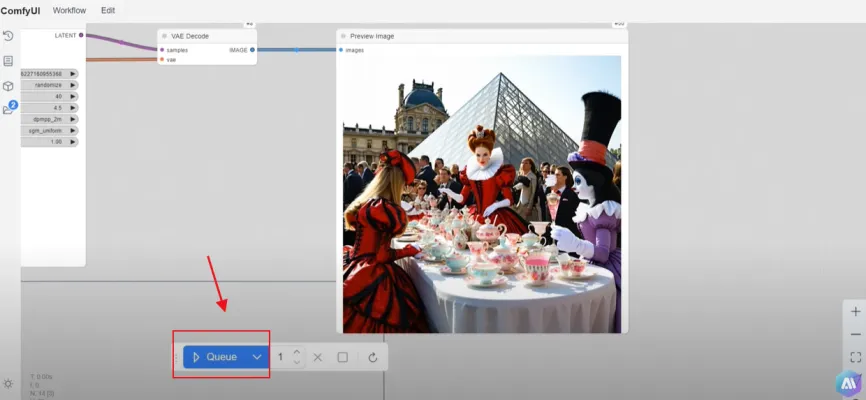
Task: Increase the batch count stepper
Action: 296,352
